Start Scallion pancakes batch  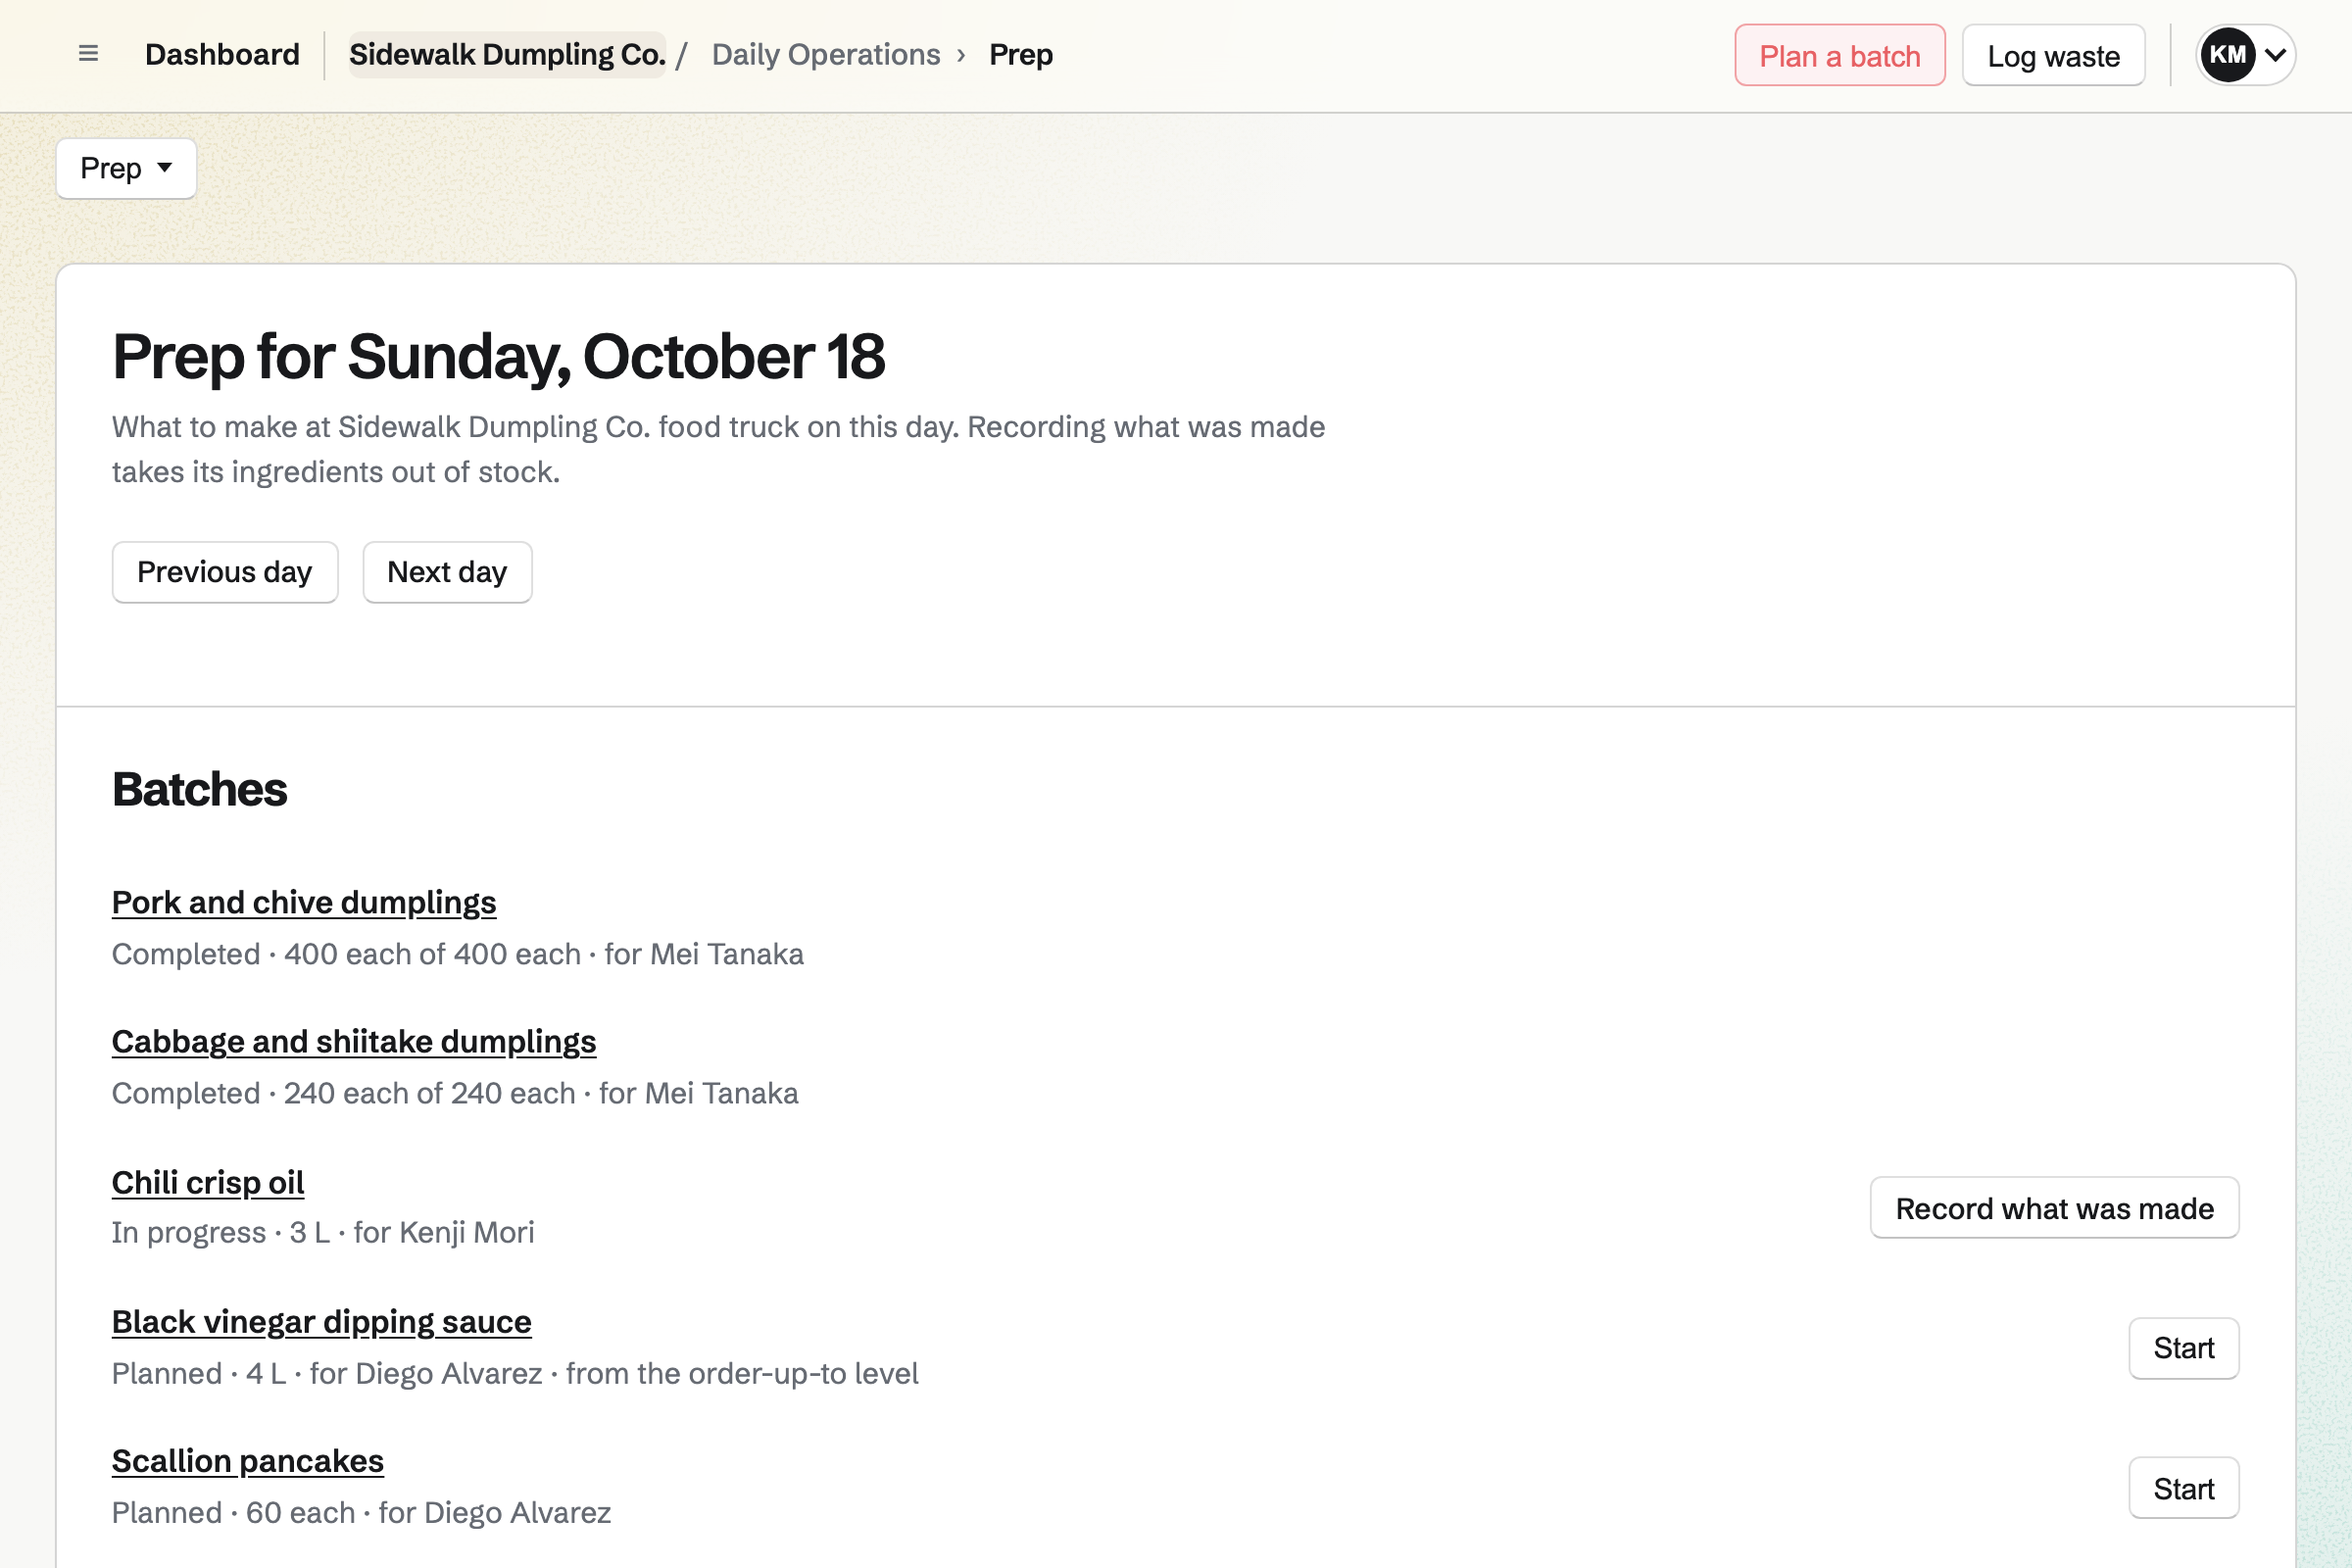[x=2183, y=1488]
